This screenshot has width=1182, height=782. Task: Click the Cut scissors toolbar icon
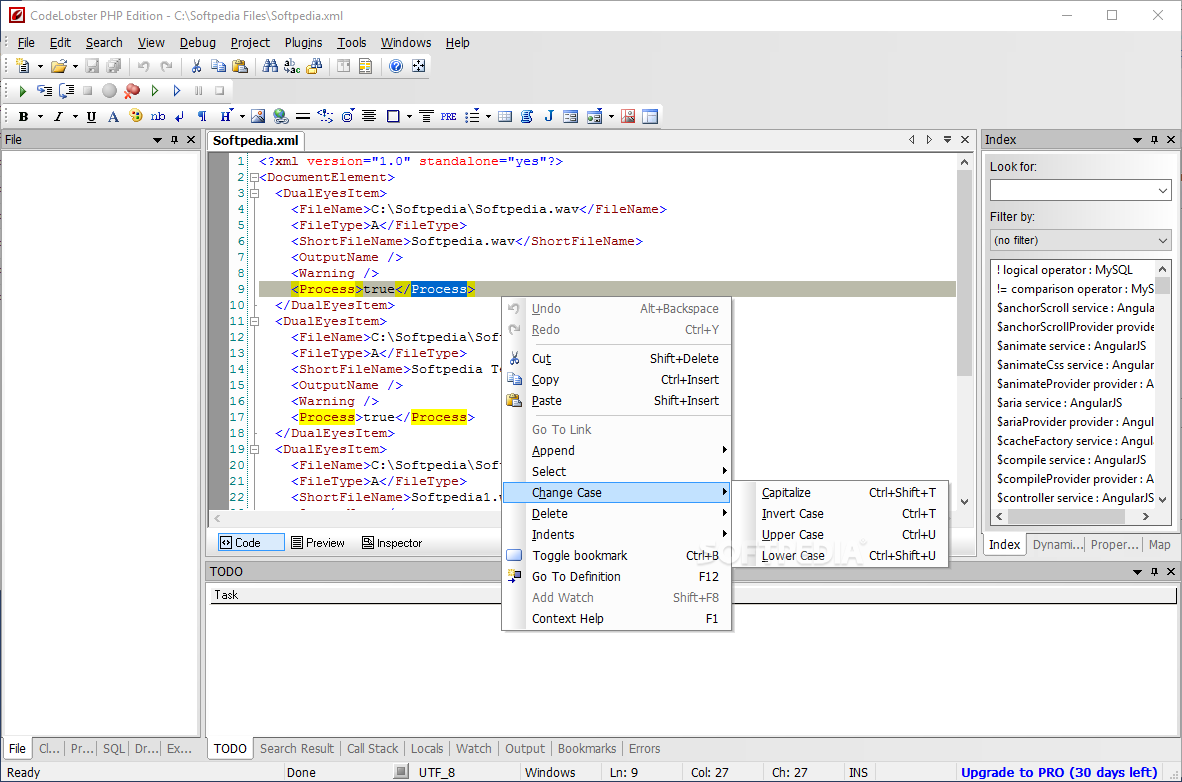click(x=196, y=66)
